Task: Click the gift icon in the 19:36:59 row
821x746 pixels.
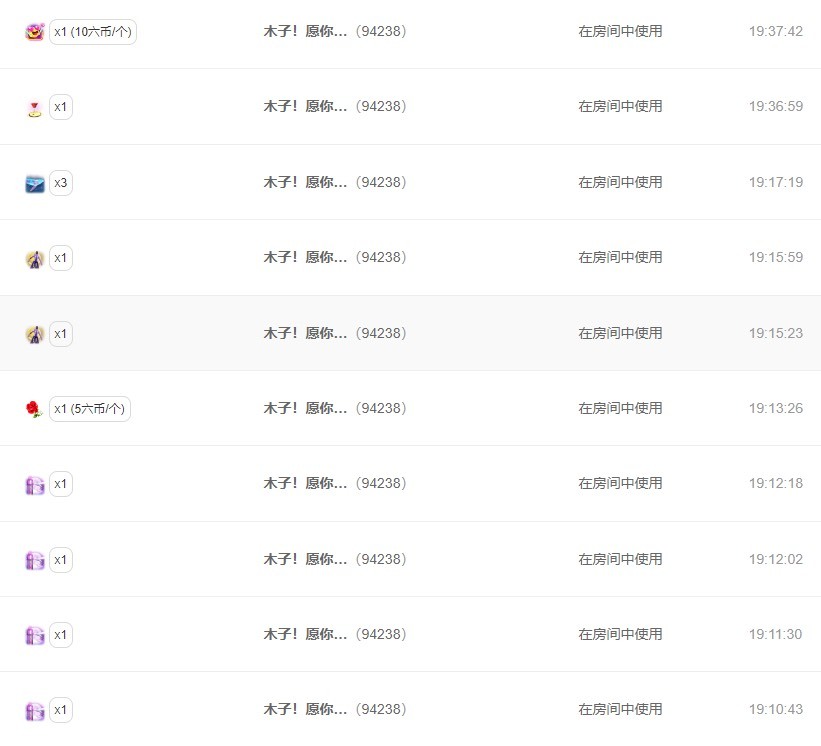Action: click(x=35, y=109)
